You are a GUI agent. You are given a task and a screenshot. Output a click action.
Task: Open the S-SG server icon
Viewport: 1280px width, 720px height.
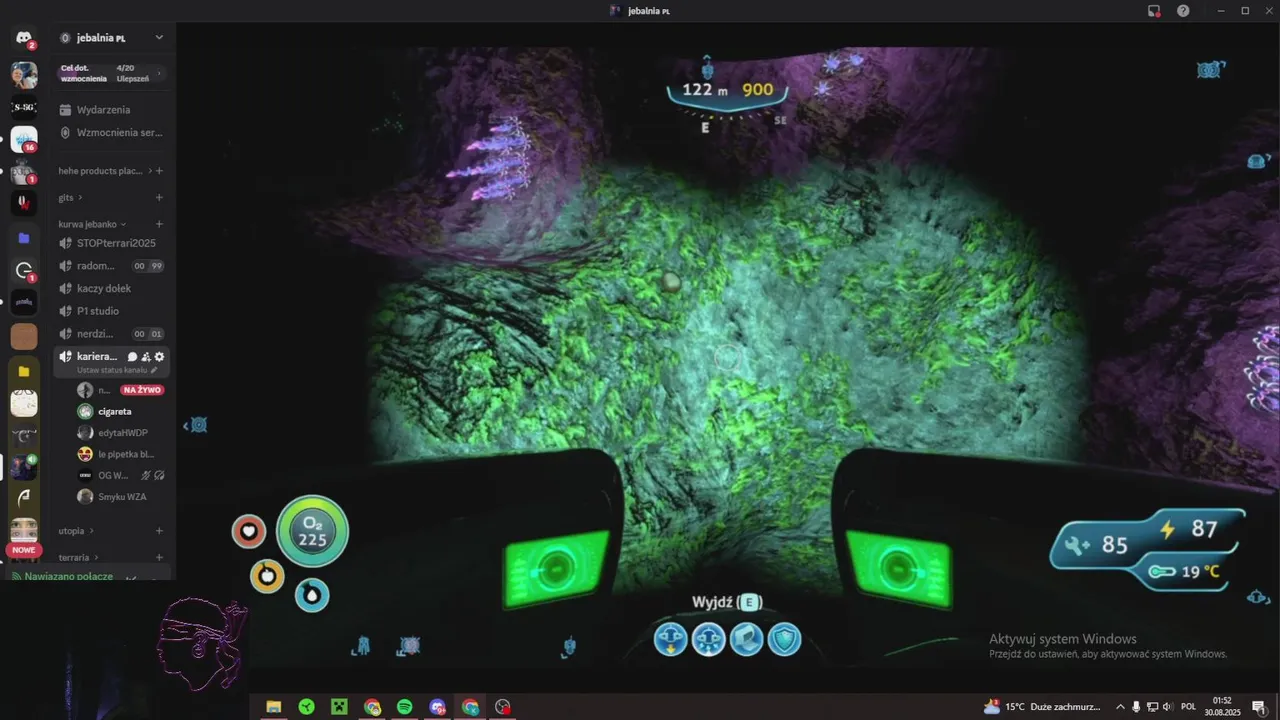coord(24,107)
